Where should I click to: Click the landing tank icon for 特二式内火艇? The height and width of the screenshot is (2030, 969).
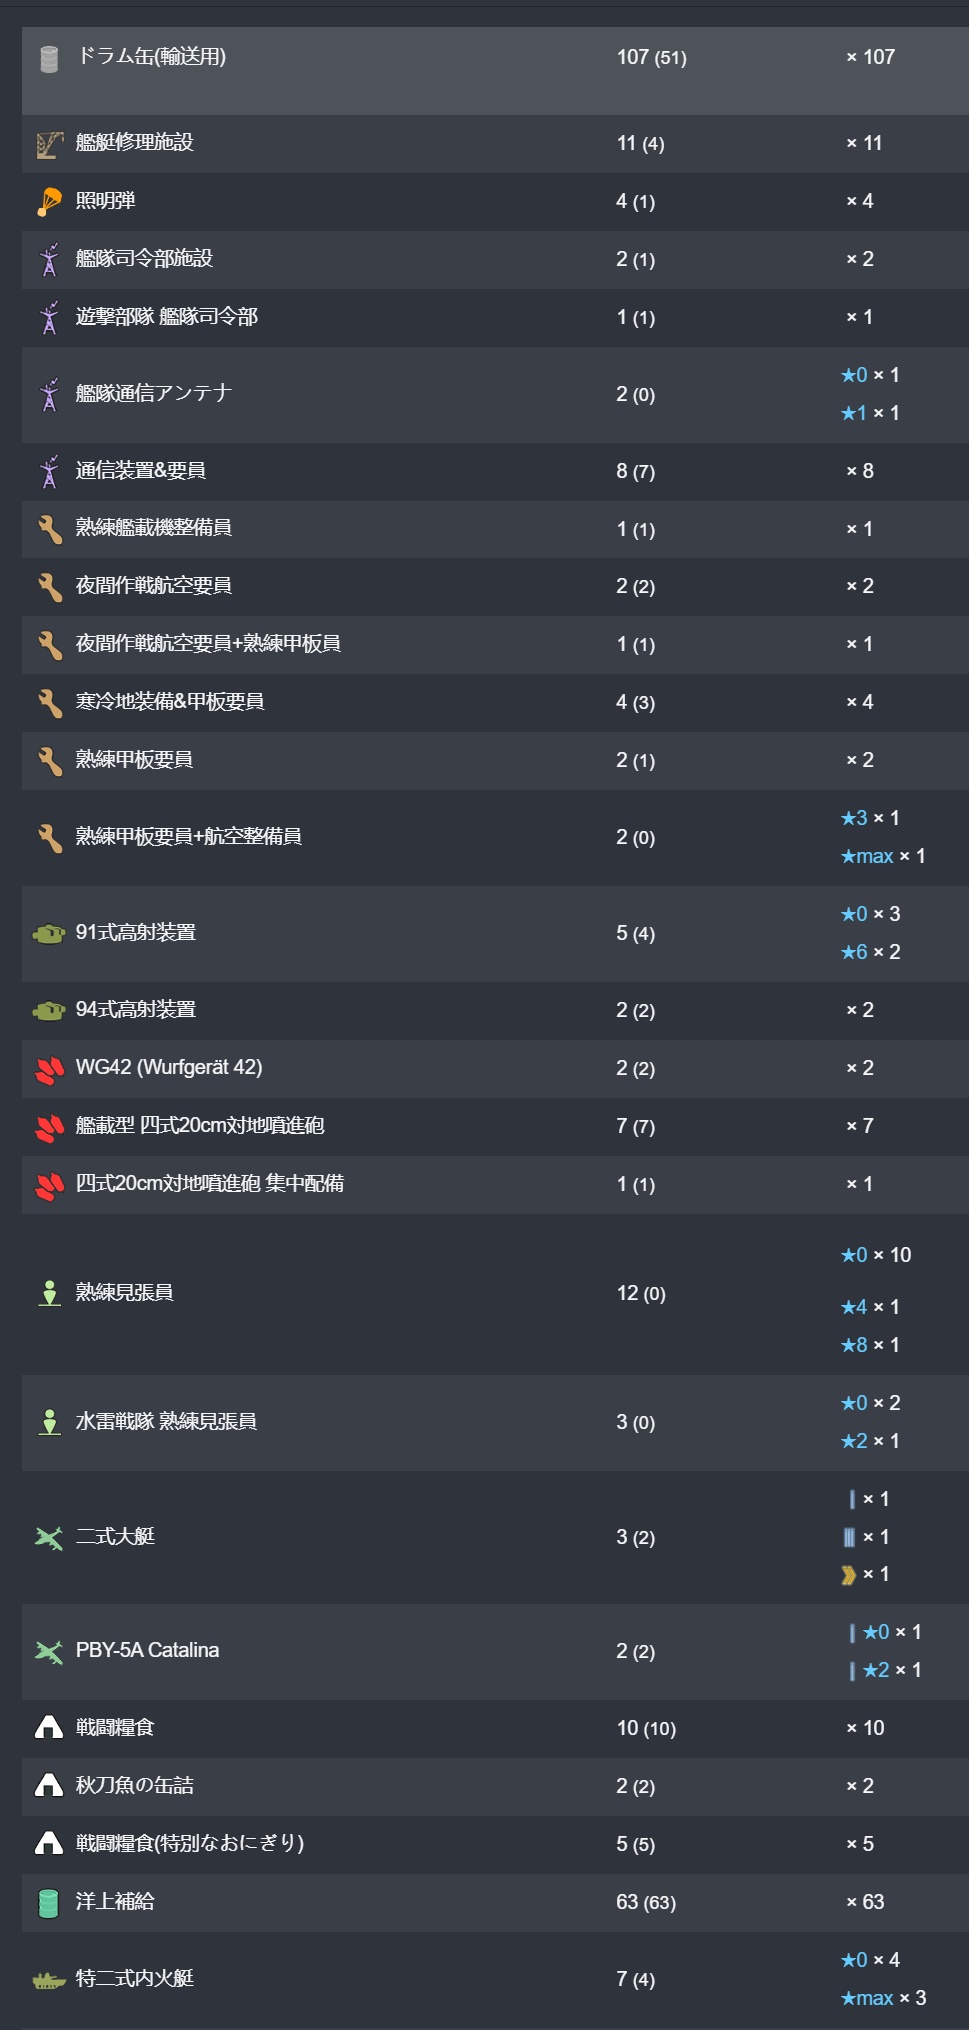pos(48,1980)
